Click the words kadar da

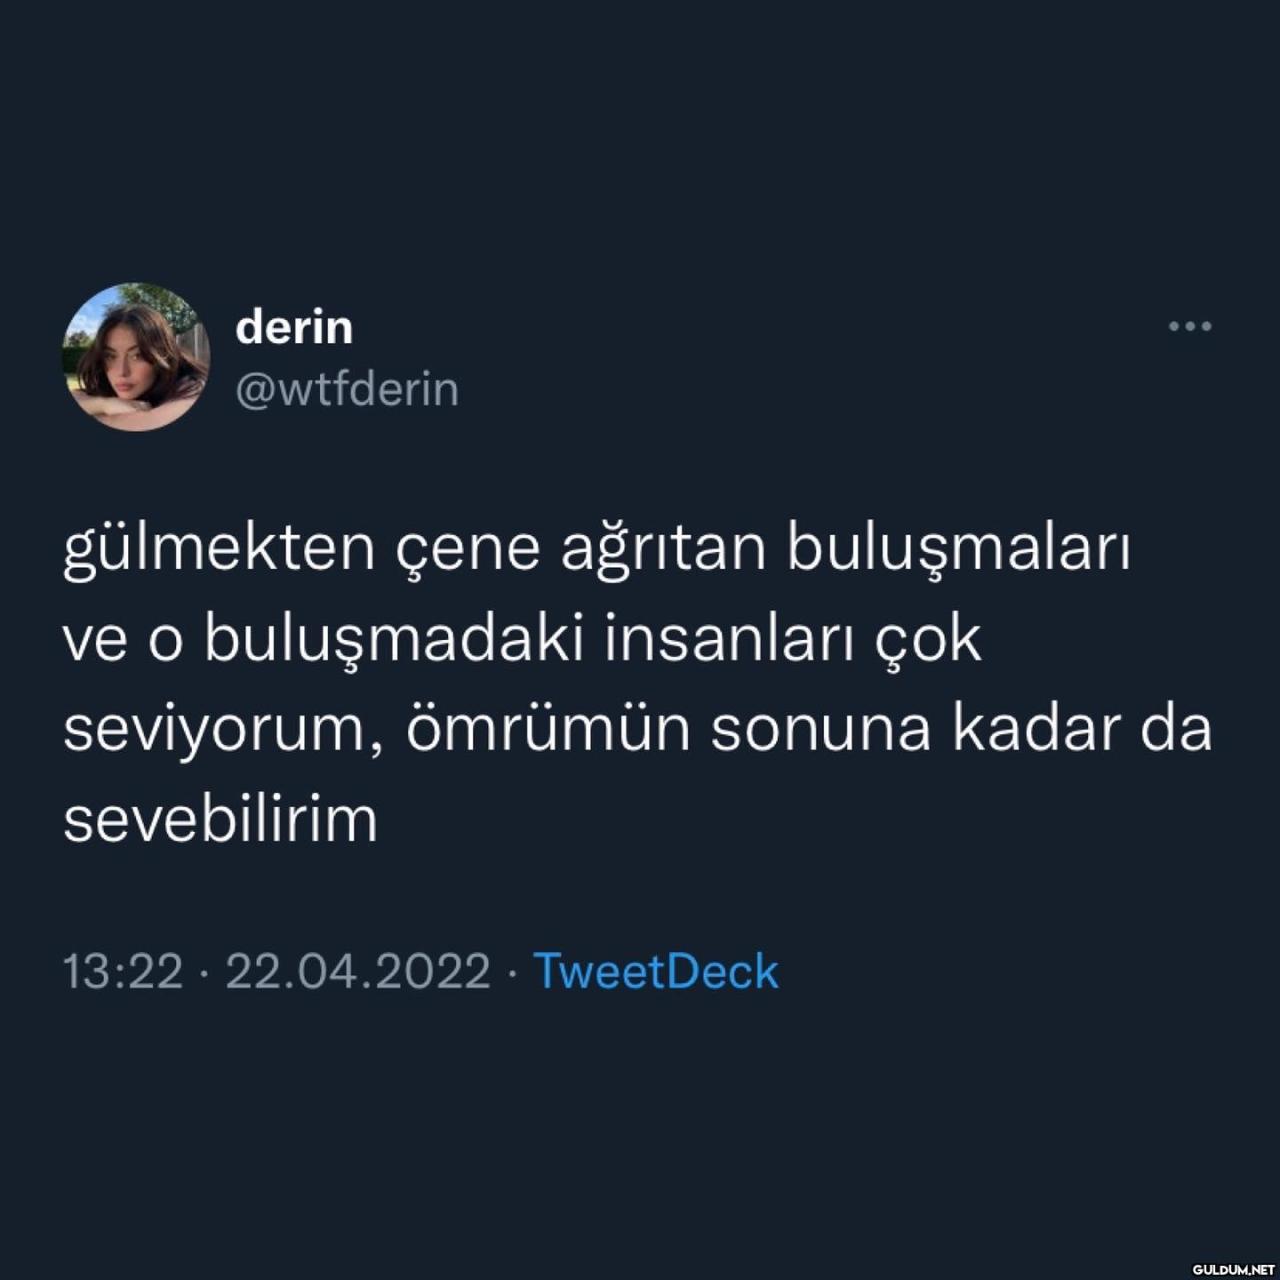point(1082,730)
